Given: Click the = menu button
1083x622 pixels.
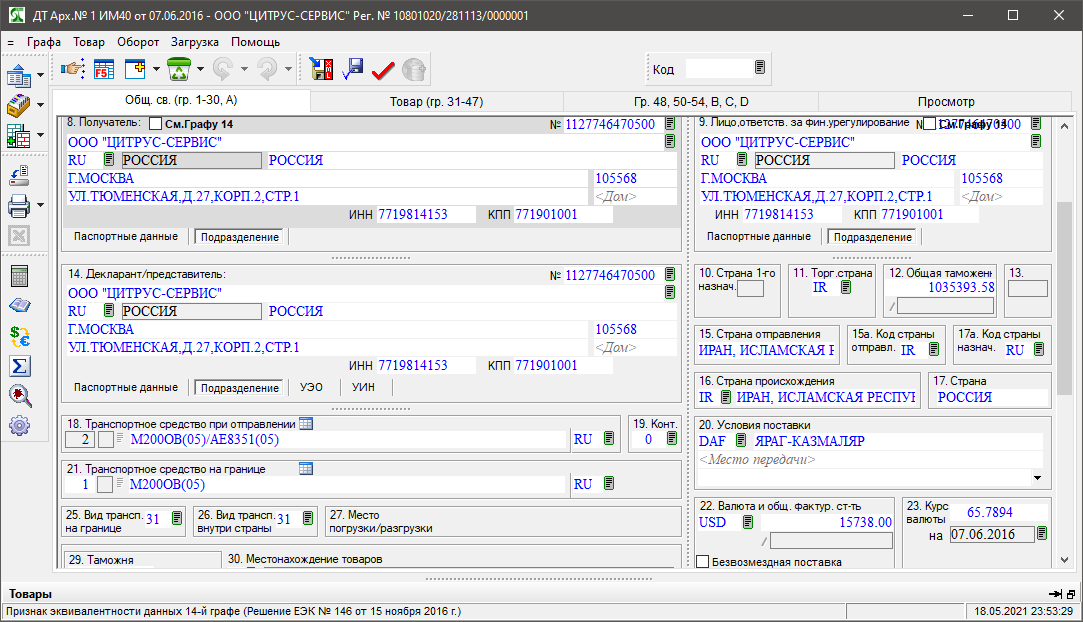Looking at the screenshot, I should [x=10, y=42].
